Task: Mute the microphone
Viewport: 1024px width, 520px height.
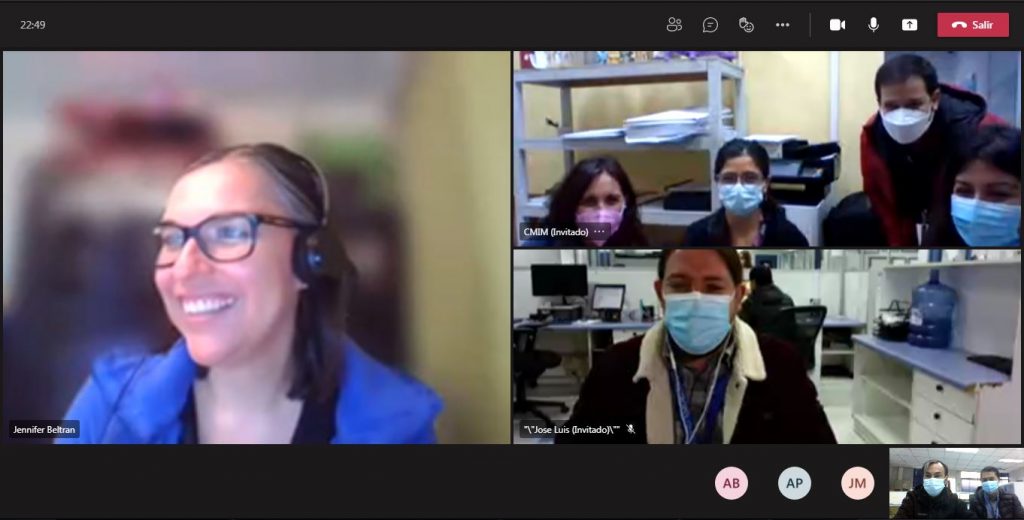Action: [x=873, y=25]
